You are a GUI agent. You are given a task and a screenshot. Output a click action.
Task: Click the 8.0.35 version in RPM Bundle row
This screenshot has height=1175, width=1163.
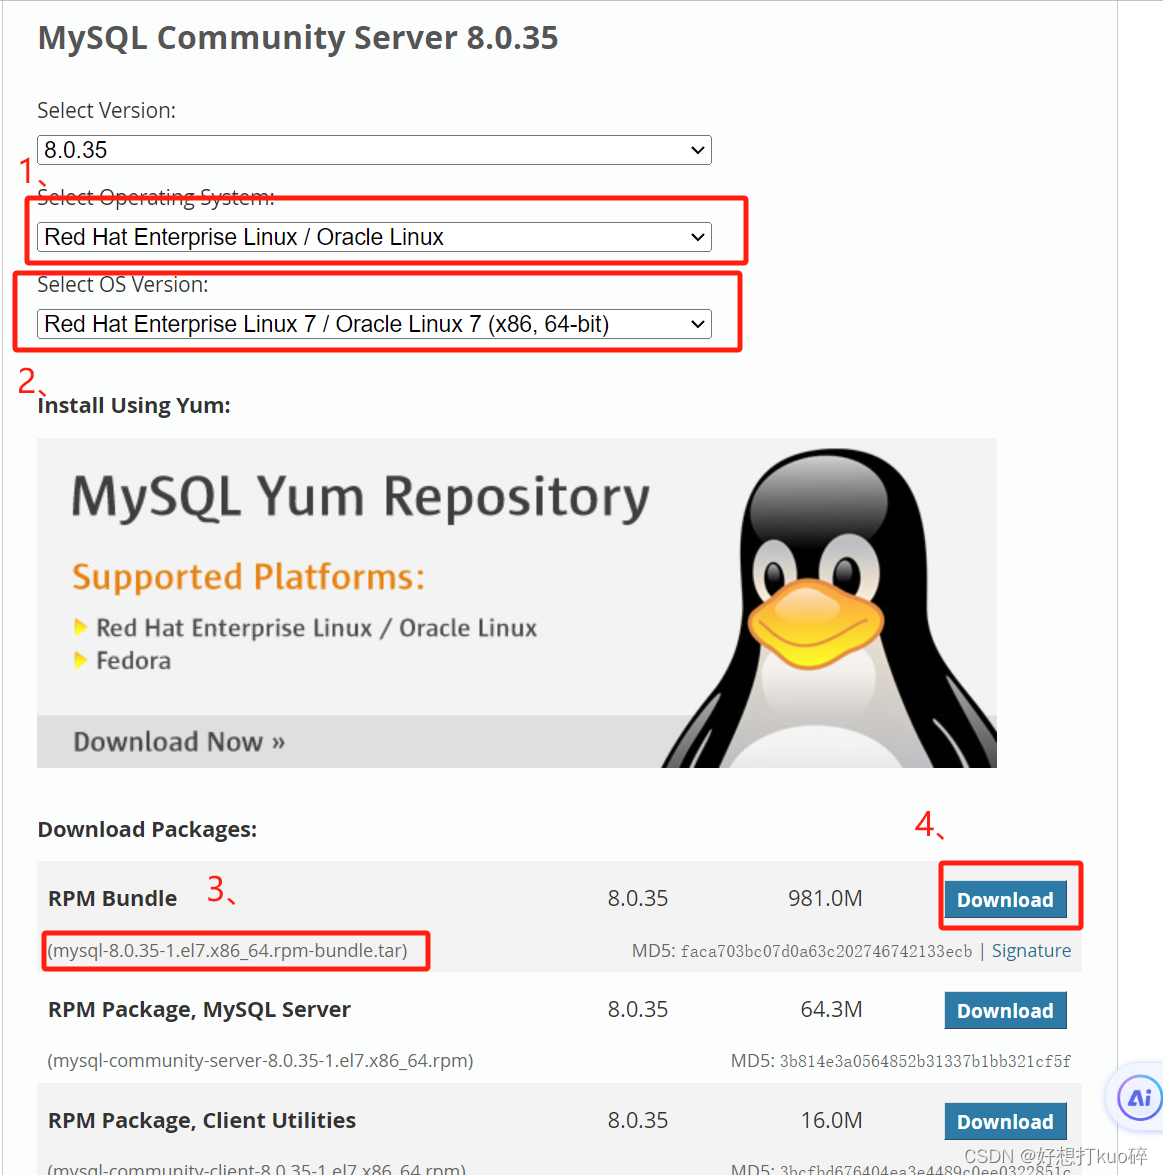(x=638, y=898)
